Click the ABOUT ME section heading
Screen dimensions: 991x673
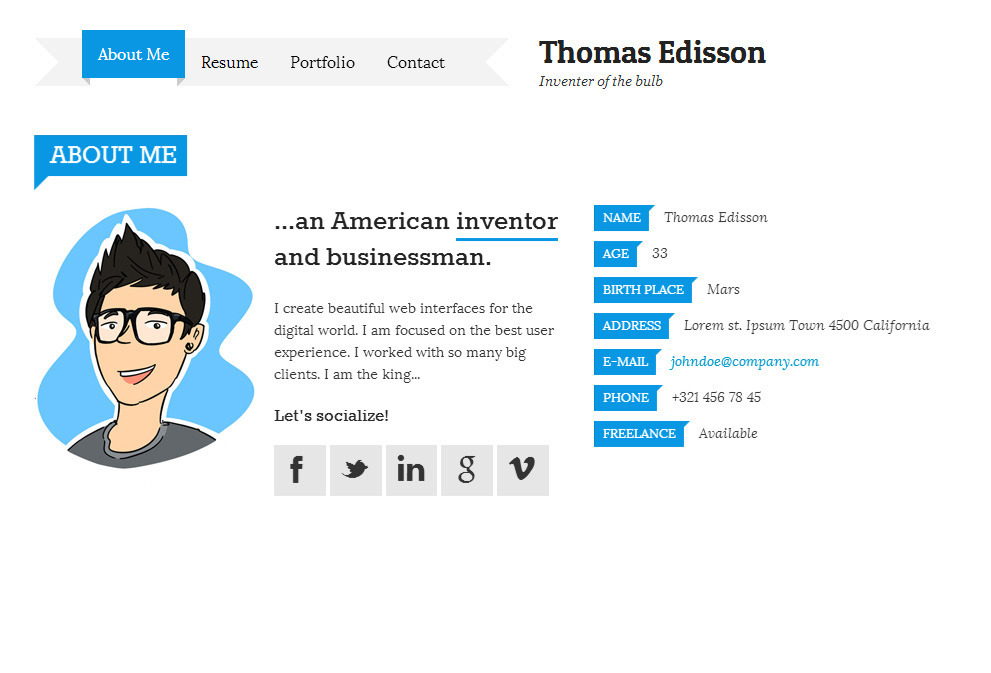tap(112, 155)
